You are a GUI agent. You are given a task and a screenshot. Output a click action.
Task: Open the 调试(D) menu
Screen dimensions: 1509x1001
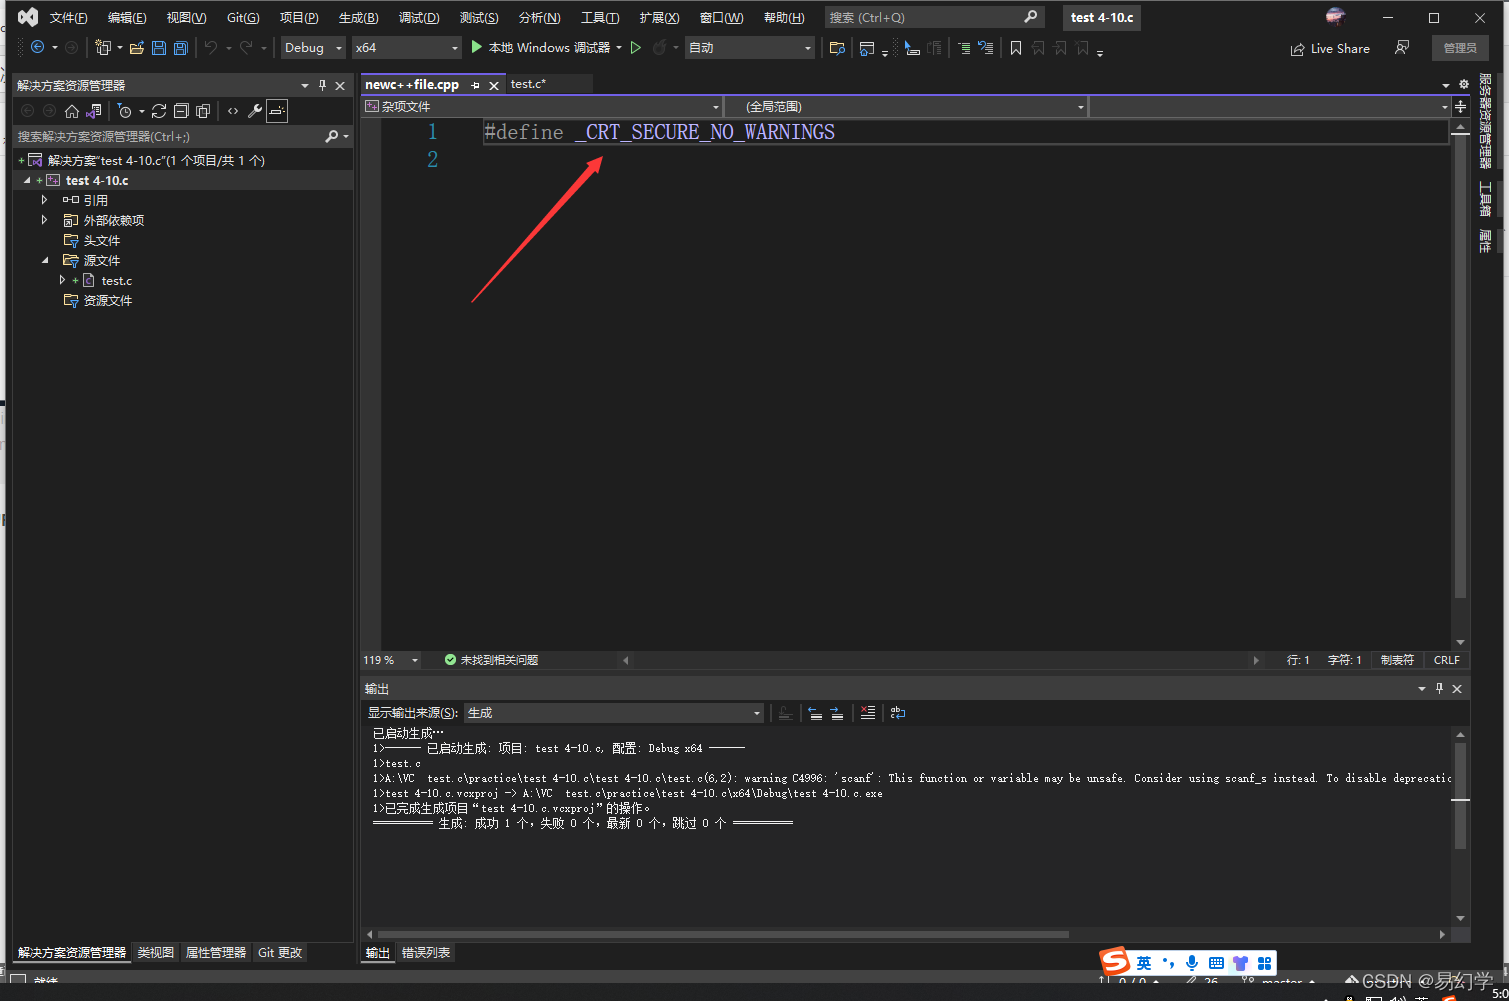(419, 18)
